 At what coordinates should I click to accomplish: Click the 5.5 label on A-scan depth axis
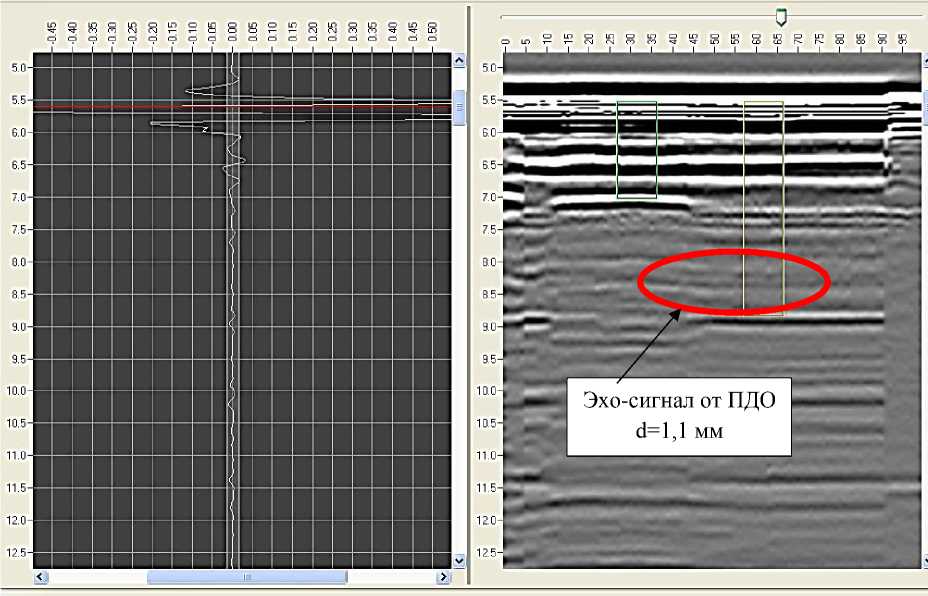coord(19,100)
